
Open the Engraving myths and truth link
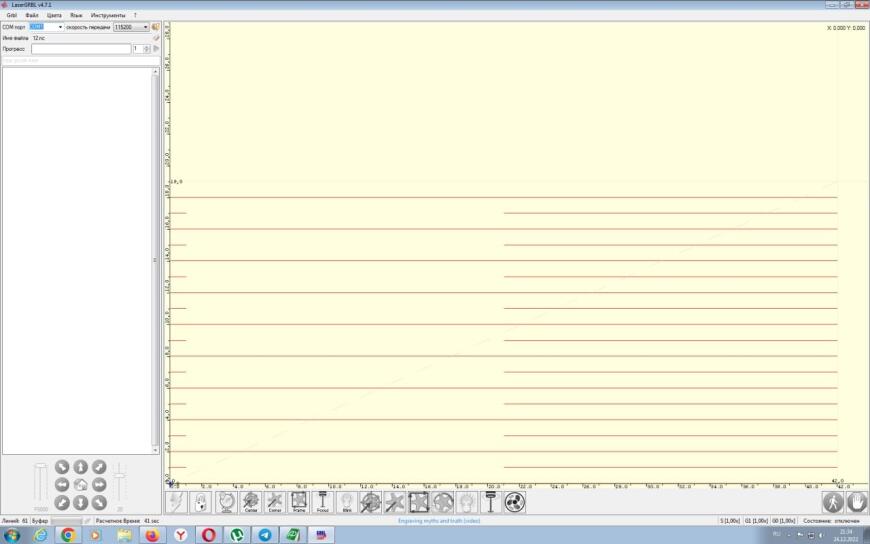pyautogui.click(x=439, y=521)
